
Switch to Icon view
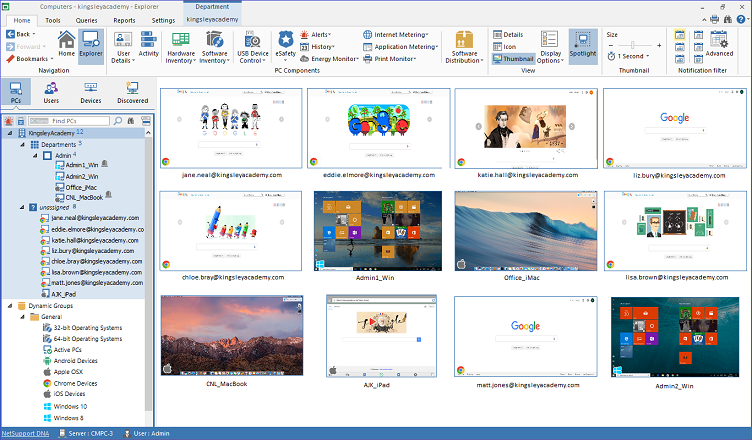505,47
